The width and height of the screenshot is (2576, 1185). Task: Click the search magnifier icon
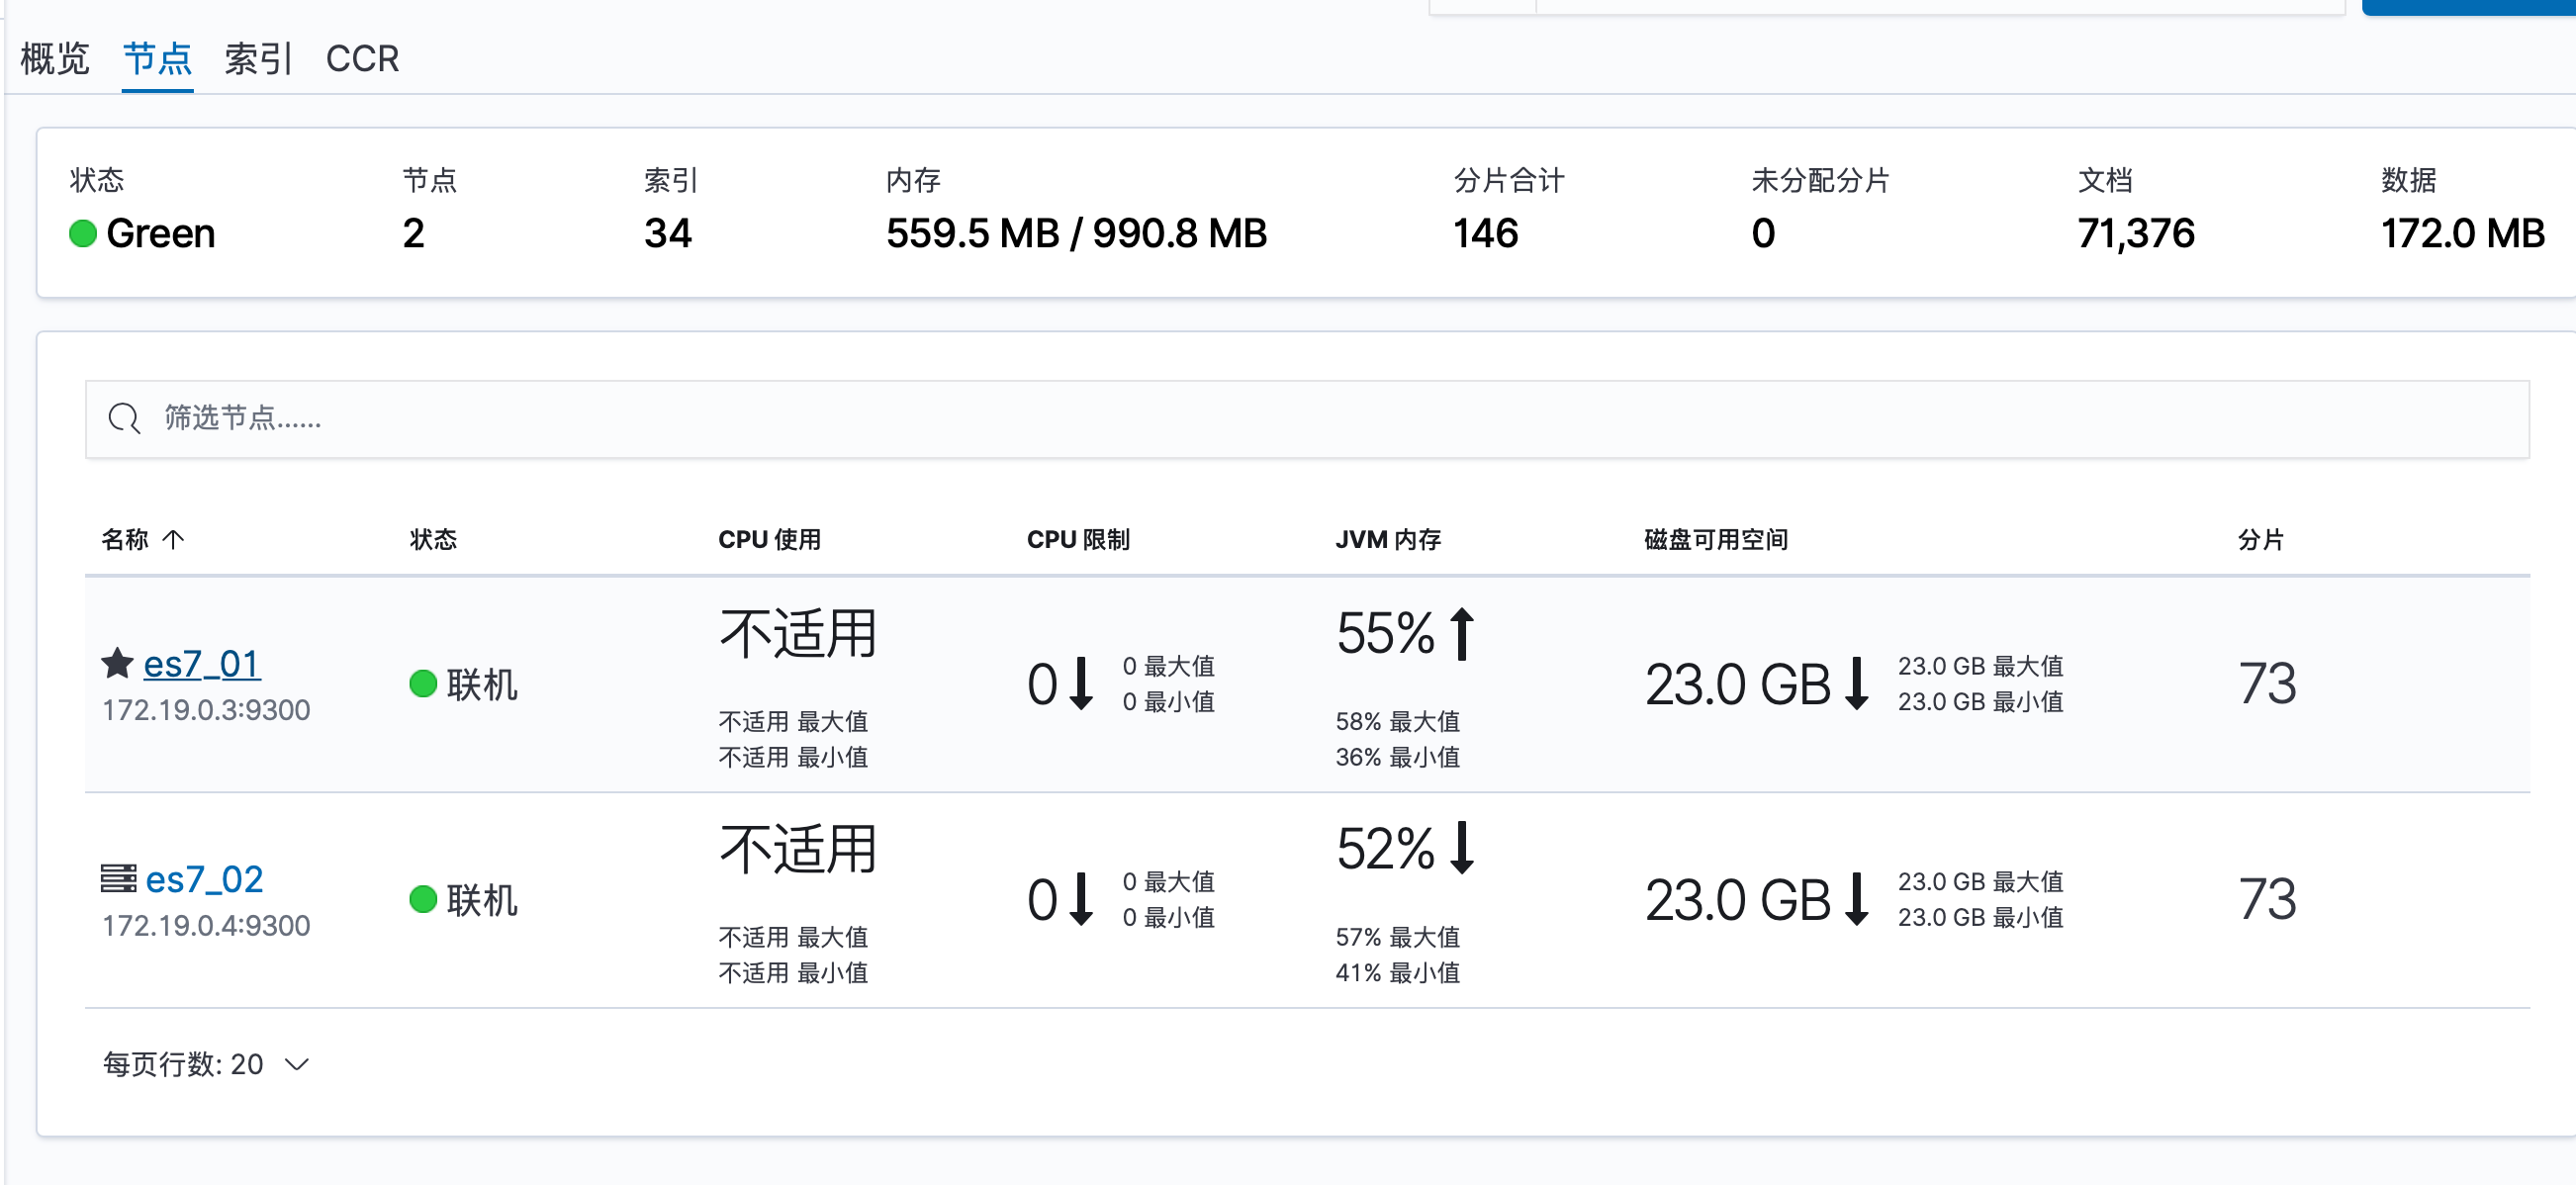point(124,418)
